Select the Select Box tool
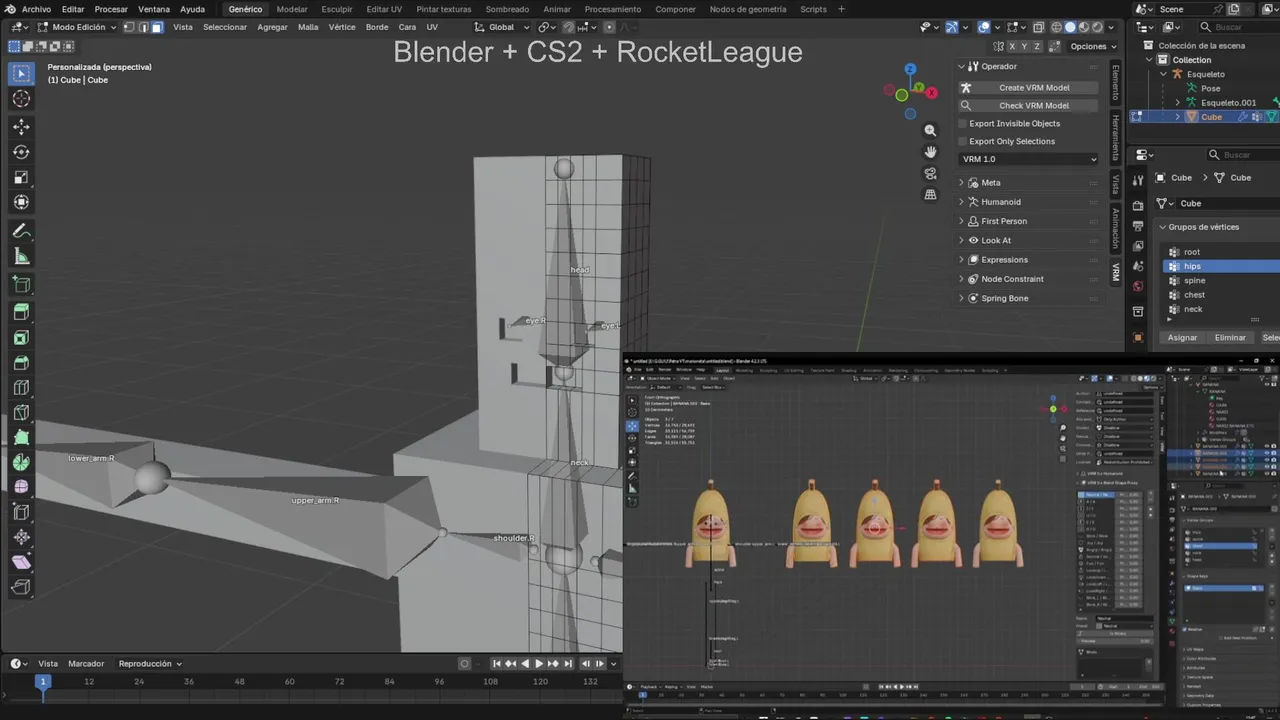 tap(21, 74)
